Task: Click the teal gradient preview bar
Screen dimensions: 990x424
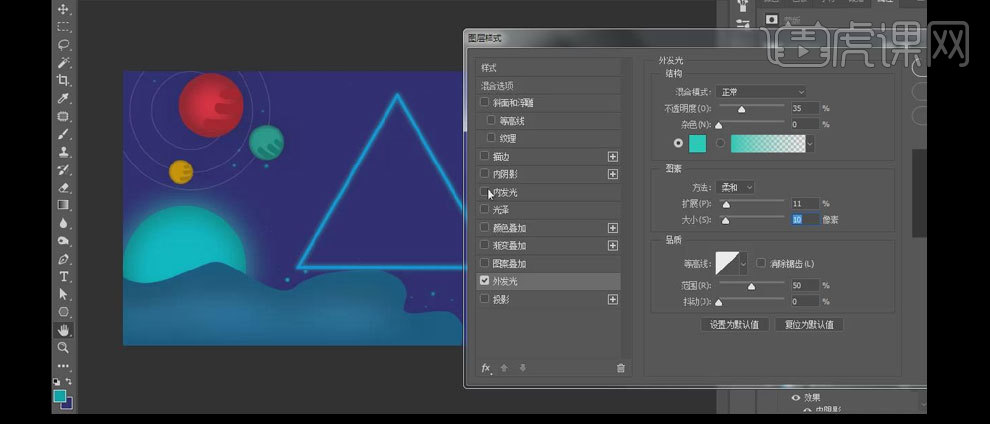Action: tap(768, 144)
